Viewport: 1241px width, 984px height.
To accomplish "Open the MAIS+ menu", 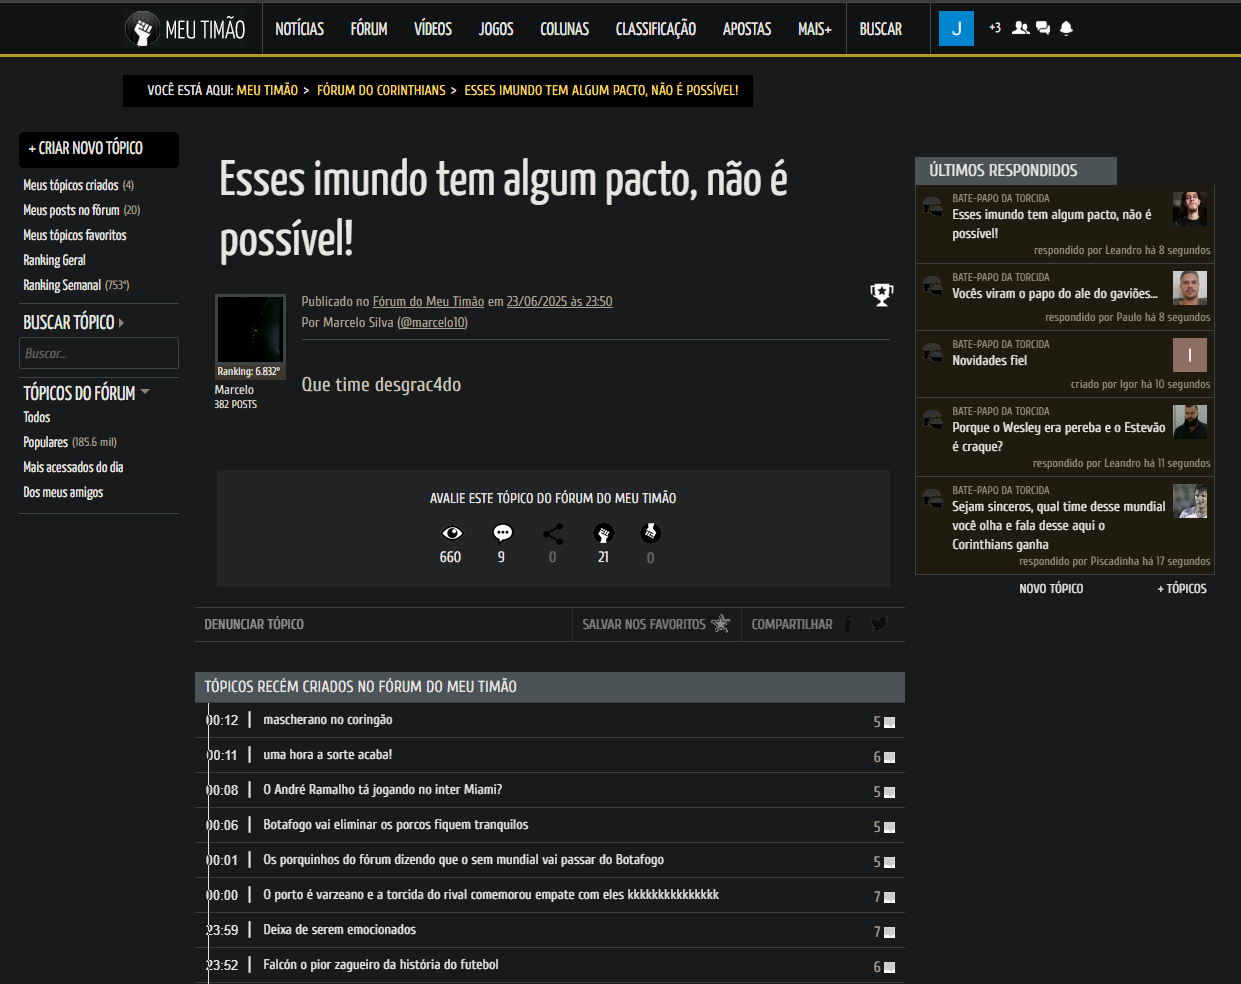I will [814, 29].
